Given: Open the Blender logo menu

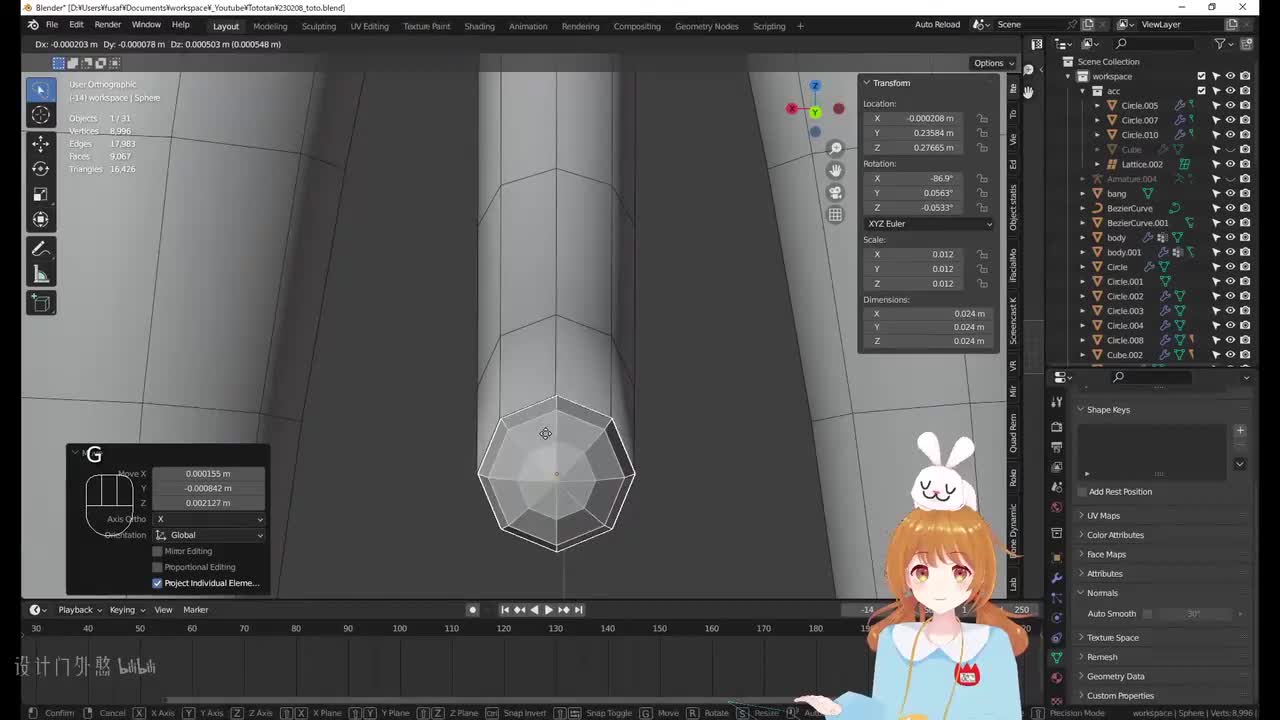Looking at the screenshot, I should [32, 25].
